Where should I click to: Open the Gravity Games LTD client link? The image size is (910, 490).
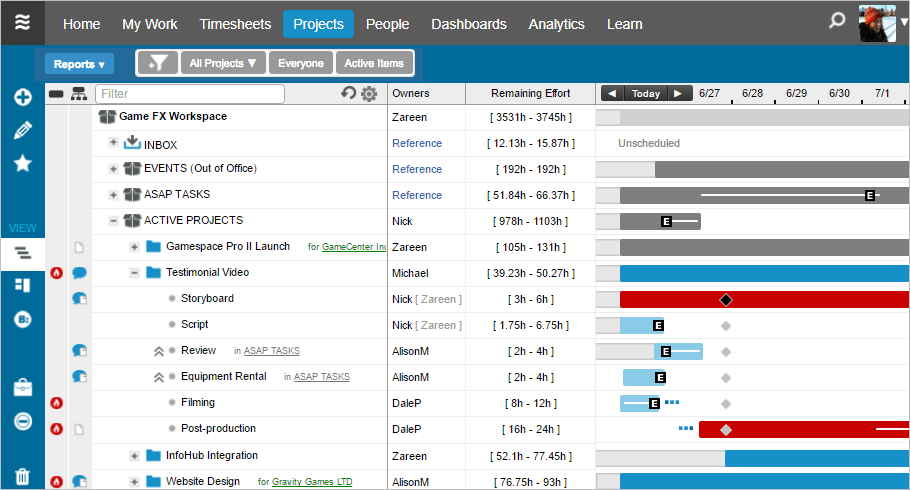click(311, 482)
